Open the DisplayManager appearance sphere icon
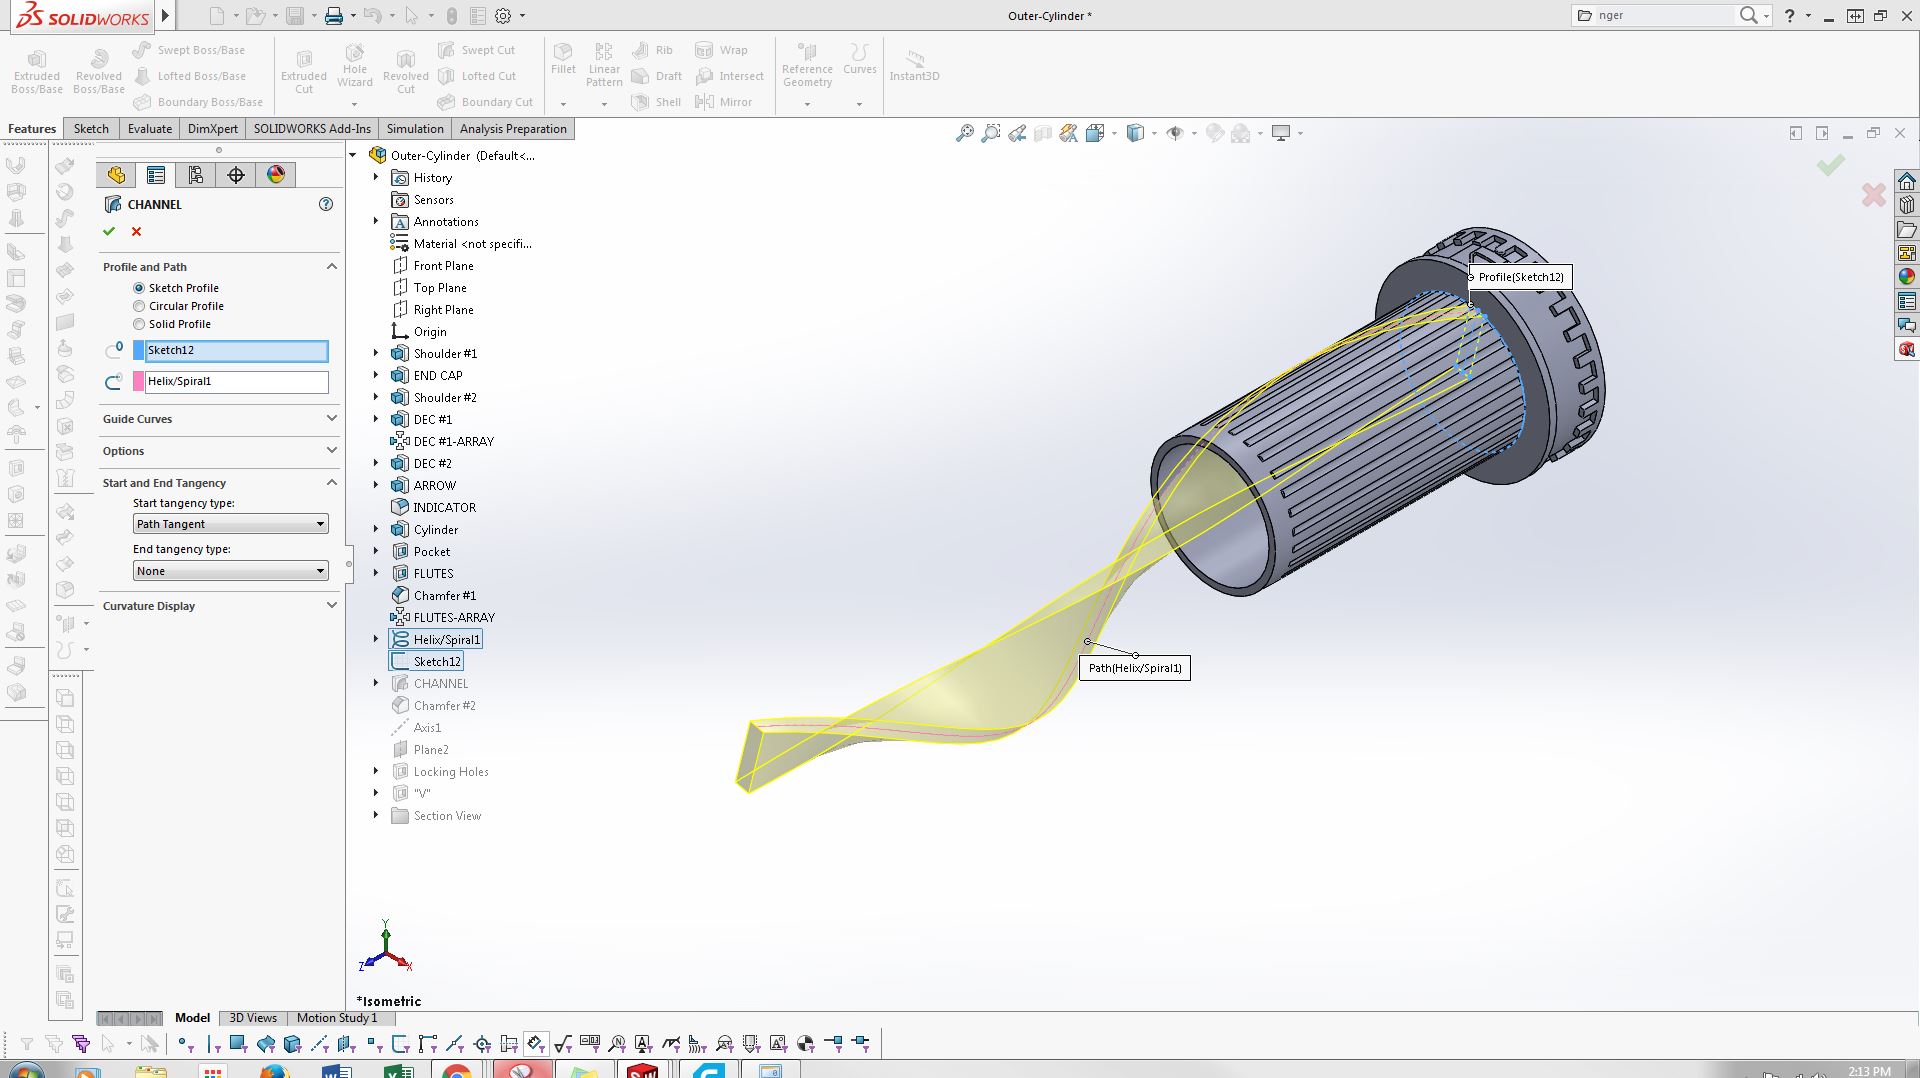 [276, 175]
